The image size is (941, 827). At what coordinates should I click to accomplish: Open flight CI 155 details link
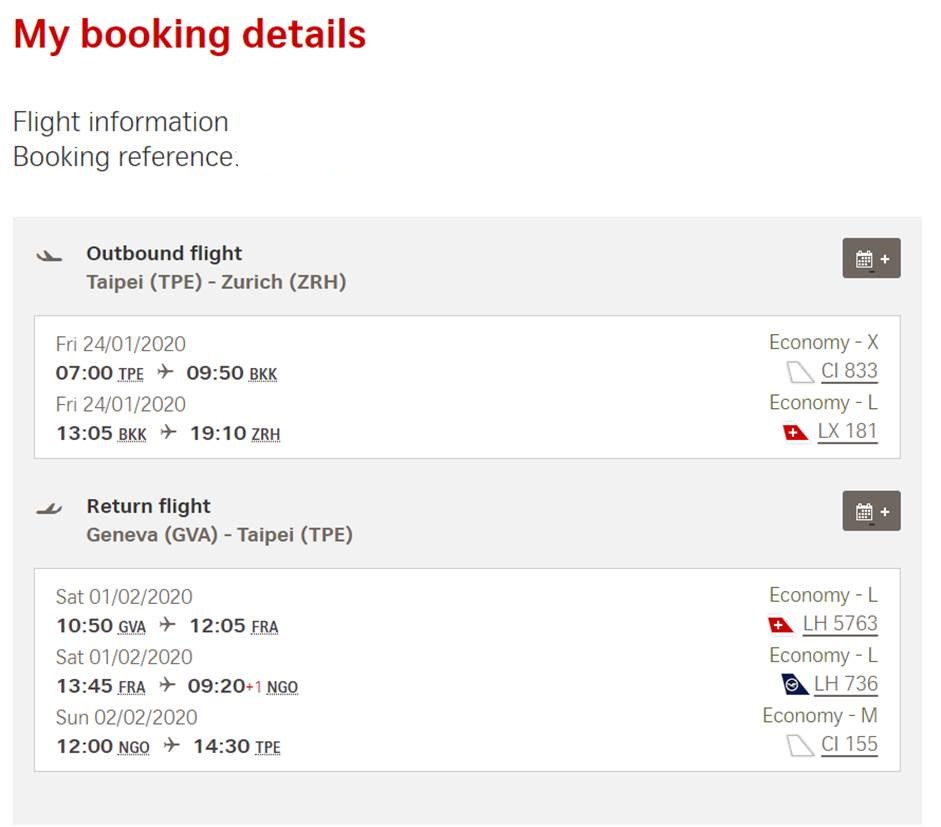(849, 745)
